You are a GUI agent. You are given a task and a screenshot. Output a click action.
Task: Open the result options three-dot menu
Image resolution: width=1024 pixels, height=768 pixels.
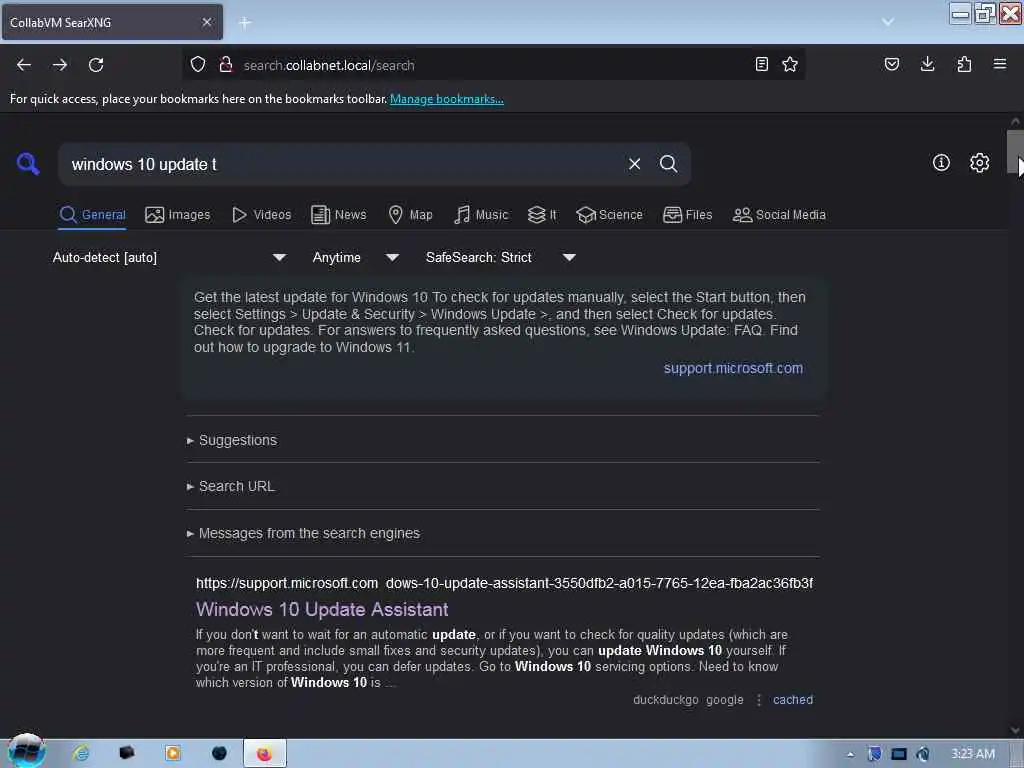coord(759,699)
